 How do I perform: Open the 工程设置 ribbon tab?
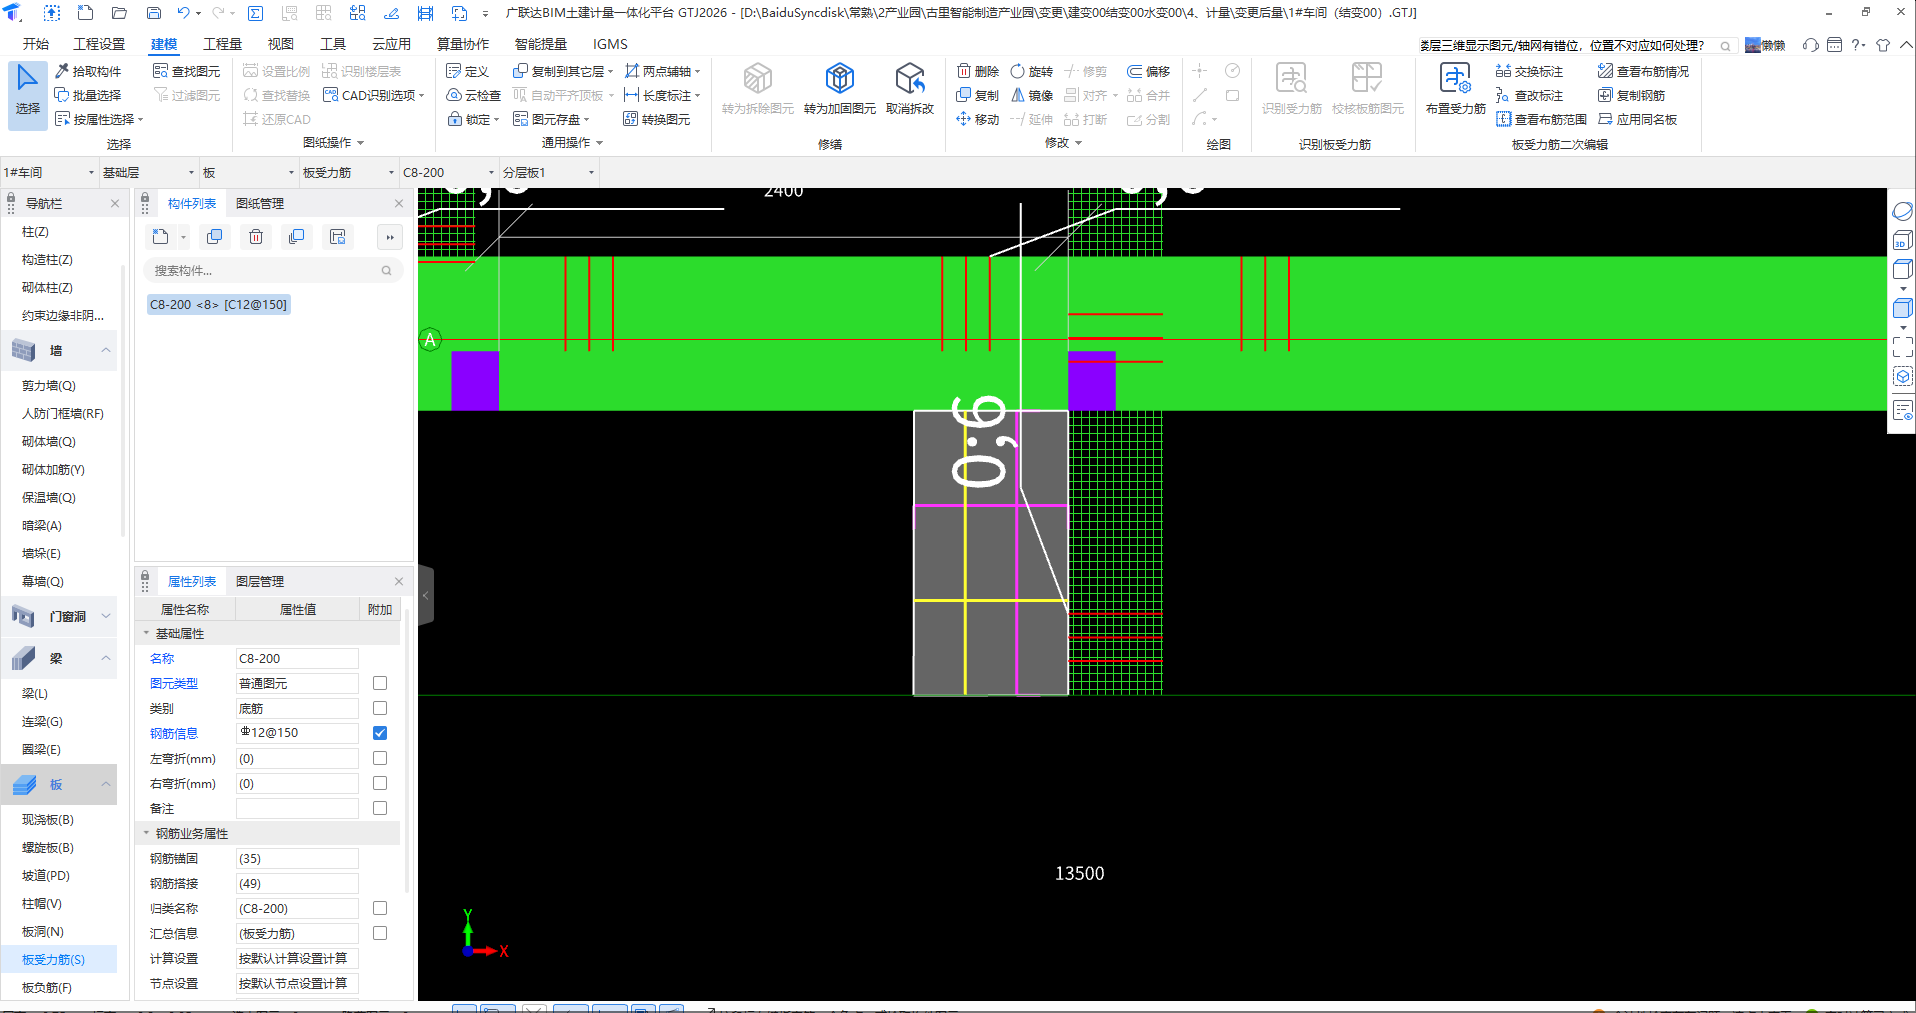pyautogui.click(x=99, y=44)
